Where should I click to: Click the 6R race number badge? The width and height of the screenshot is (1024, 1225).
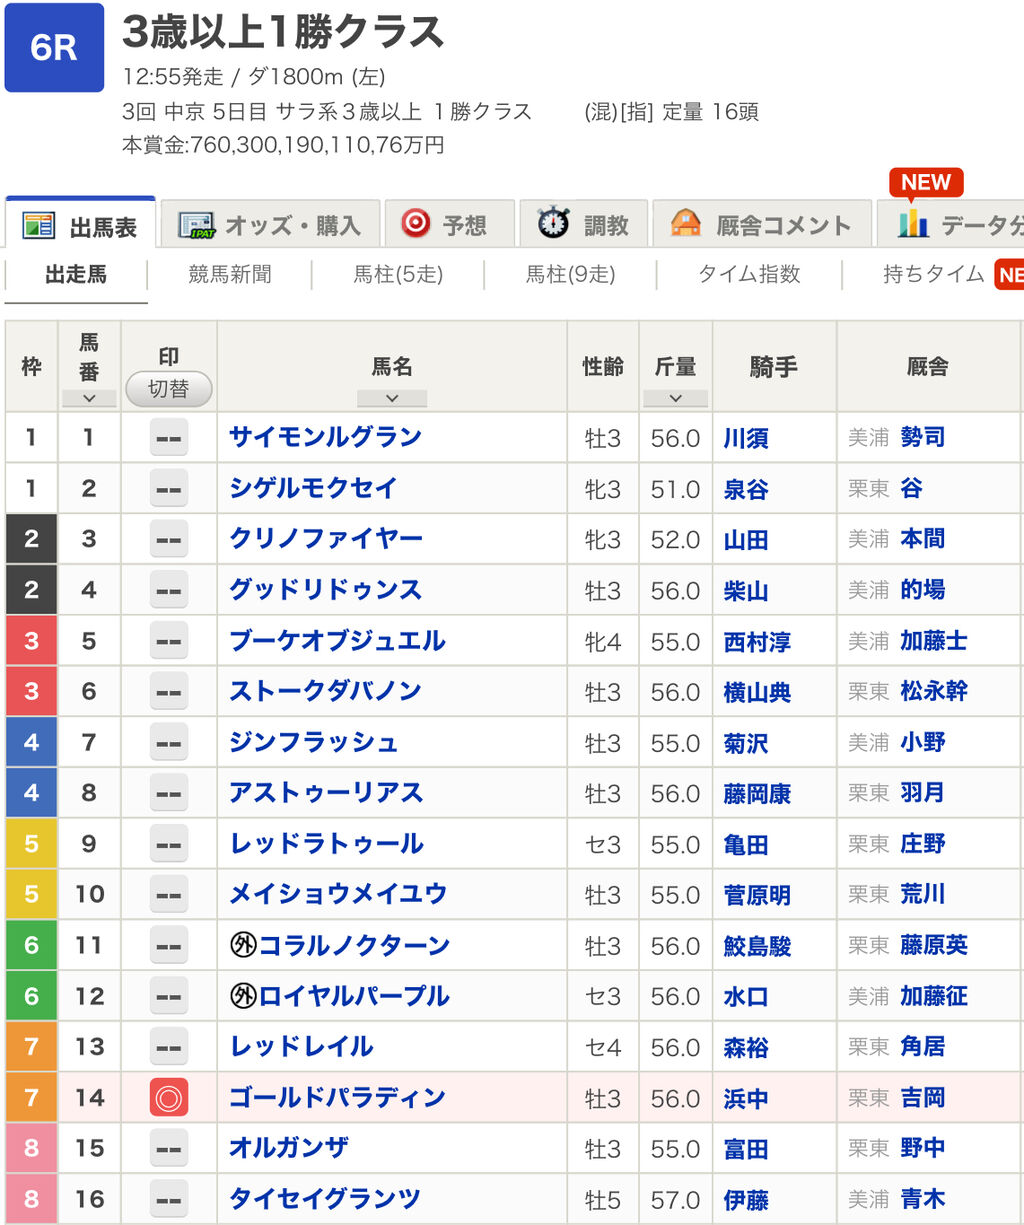tap(54, 47)
